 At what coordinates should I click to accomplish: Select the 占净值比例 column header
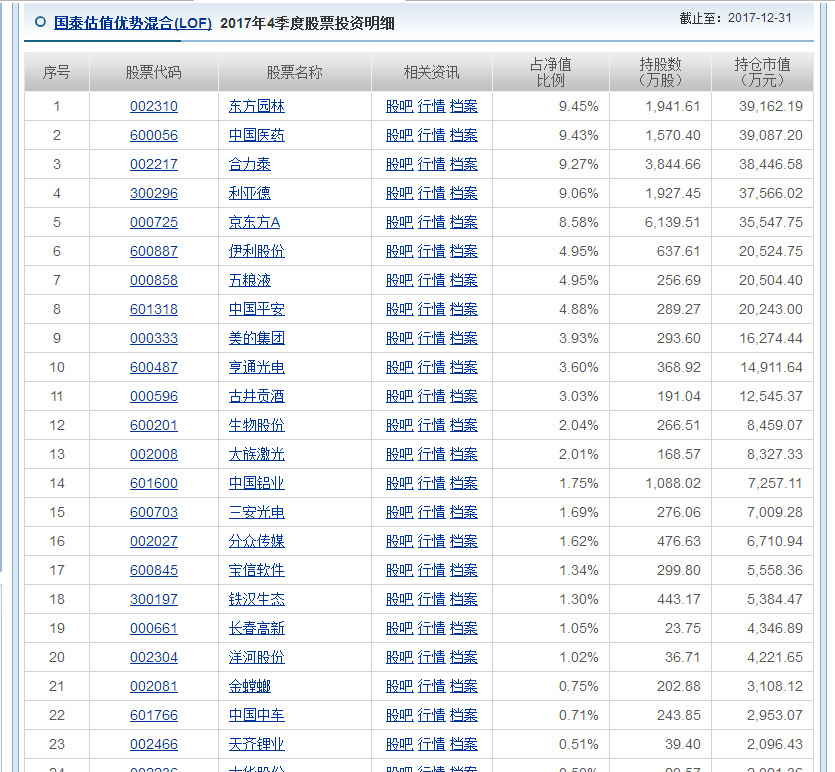pos(551,72)
